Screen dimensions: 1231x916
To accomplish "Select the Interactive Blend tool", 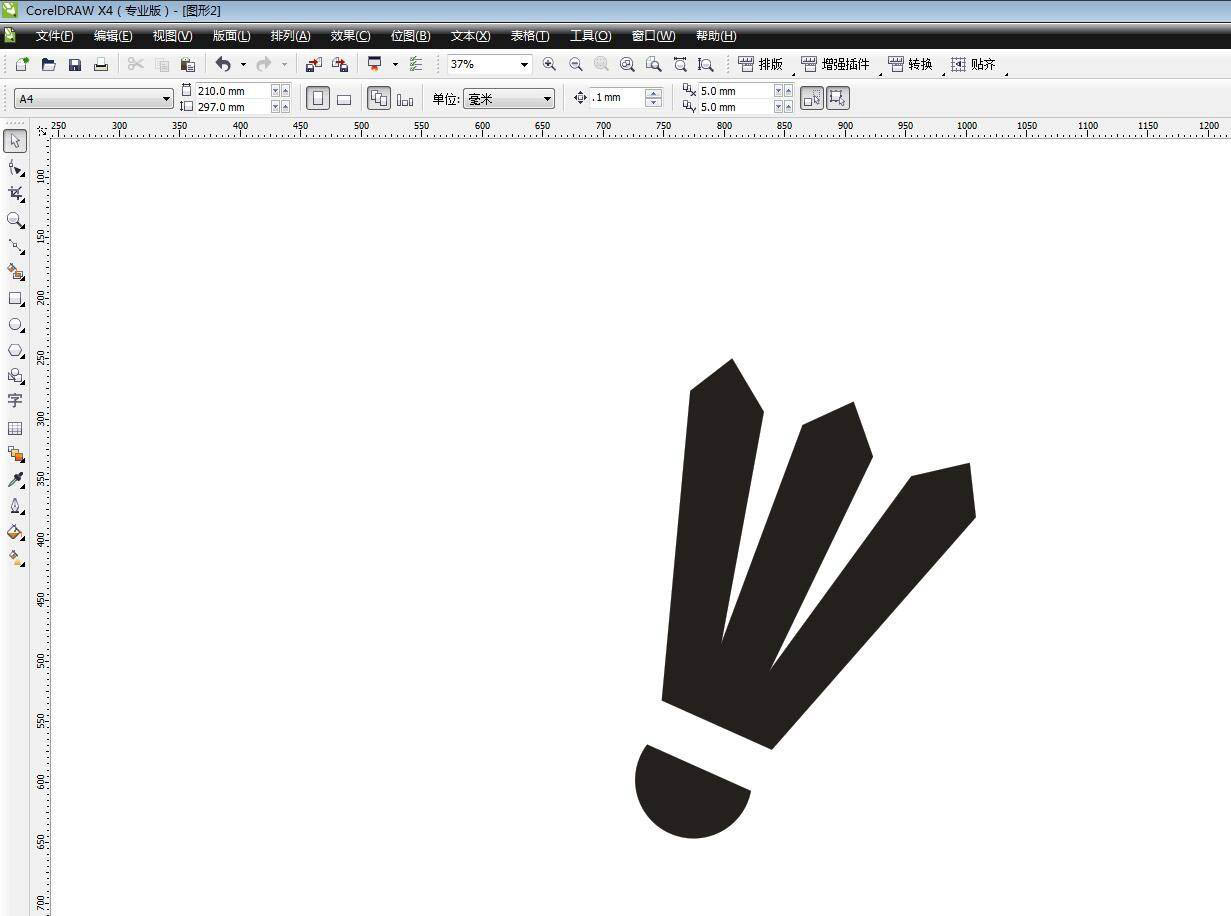I will pyautogui.click(x=15, y=454).
